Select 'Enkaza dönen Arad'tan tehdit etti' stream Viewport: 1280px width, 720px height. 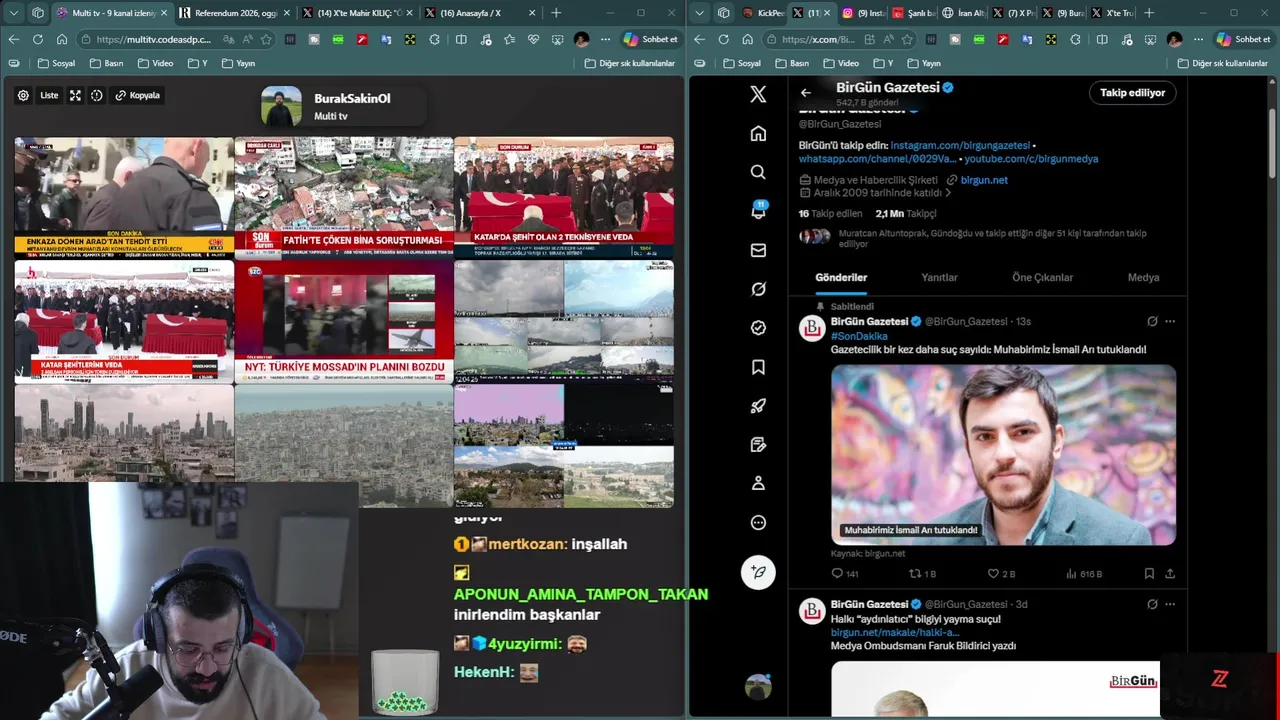point(124,197)
